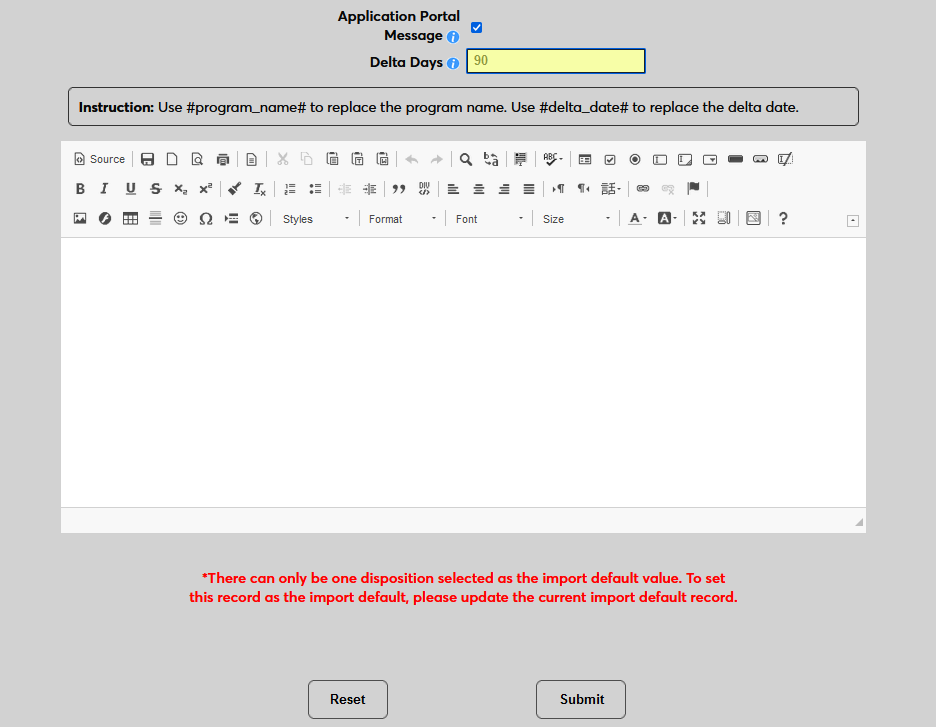
Task: Click the Save icon in editor toolbar
Action: tap(147, 159)
